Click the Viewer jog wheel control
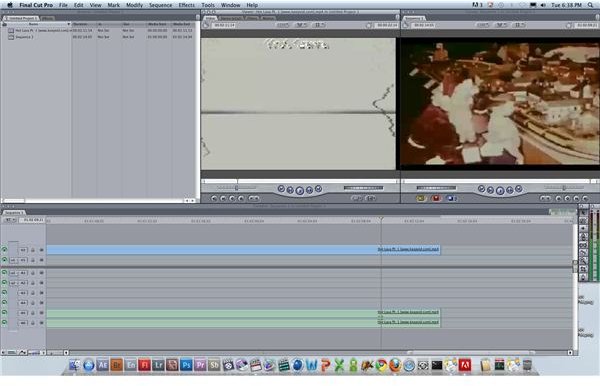600x386 pixels. pyautogui.click(x=363, y=188)
